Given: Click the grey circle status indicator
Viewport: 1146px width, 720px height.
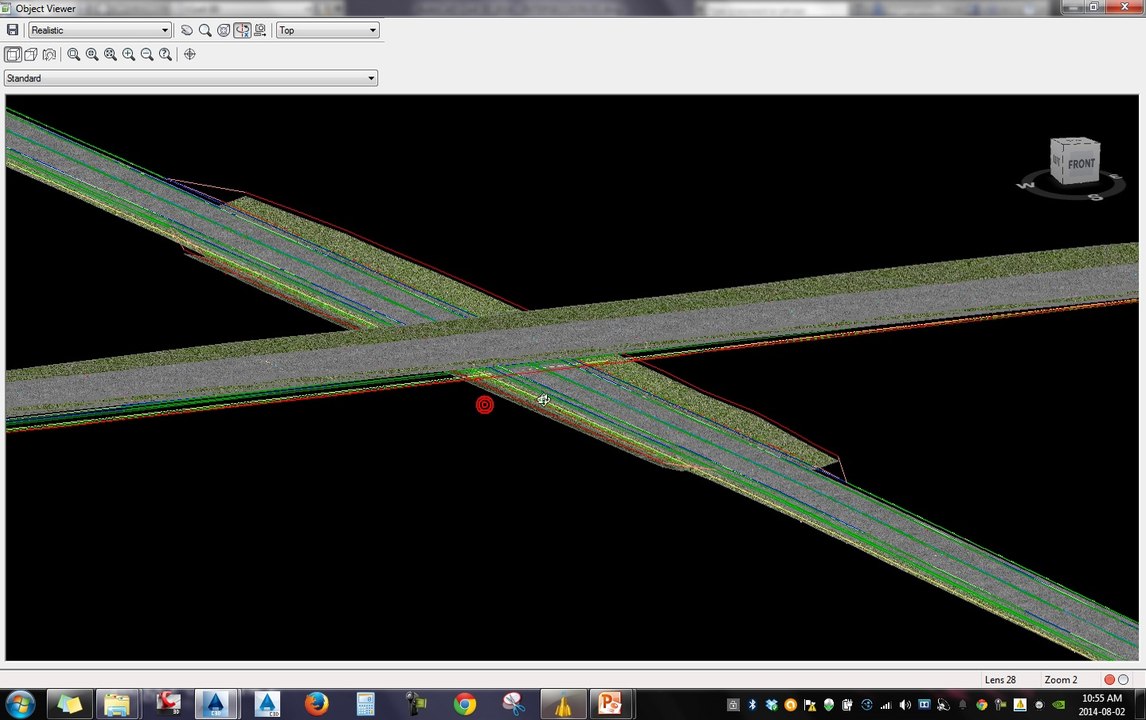Looking at the screenshot, I should point(1123,680).
